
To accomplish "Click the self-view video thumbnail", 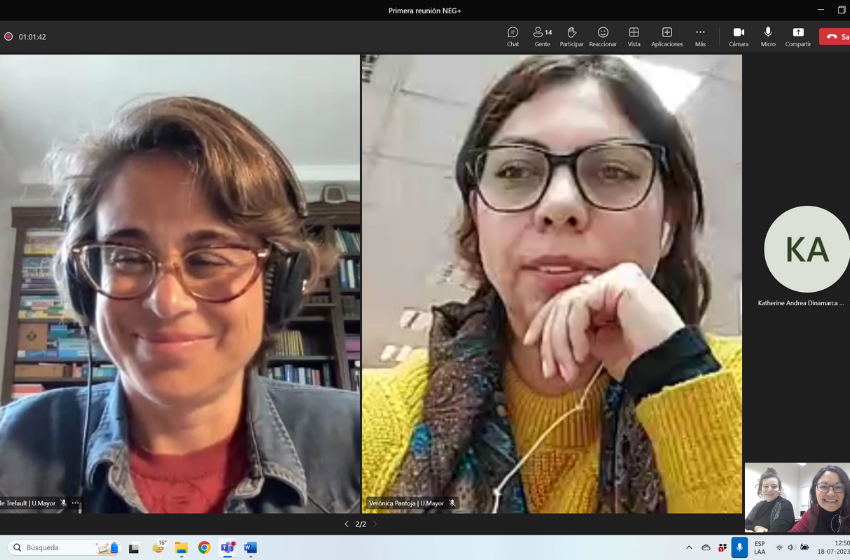I will pos(797,497).
